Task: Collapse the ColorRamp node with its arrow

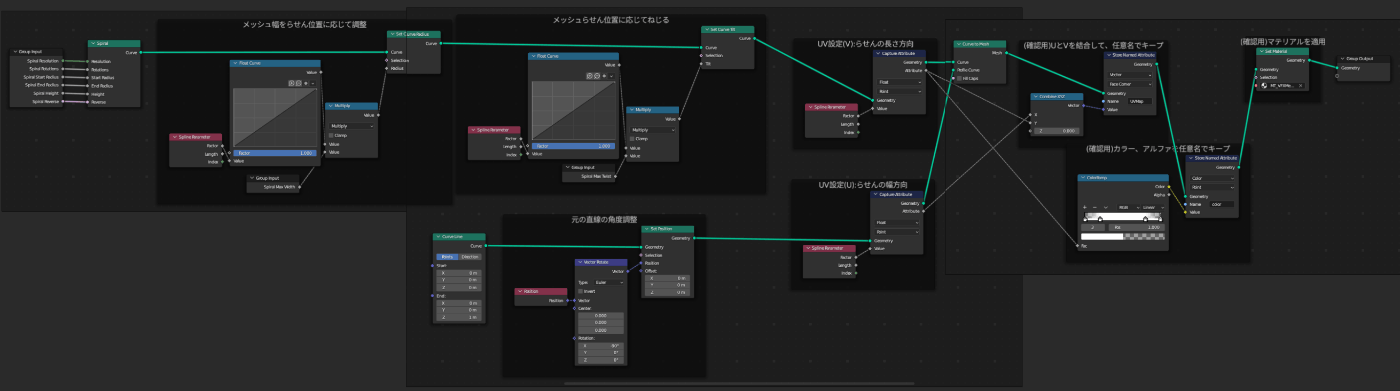Action: point(1082,178)
